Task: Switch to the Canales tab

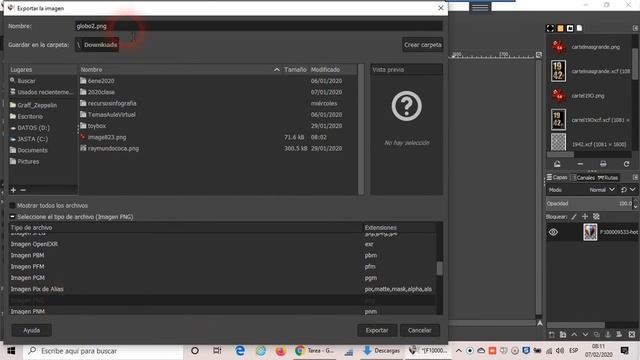Action: (x=583, y=177)
